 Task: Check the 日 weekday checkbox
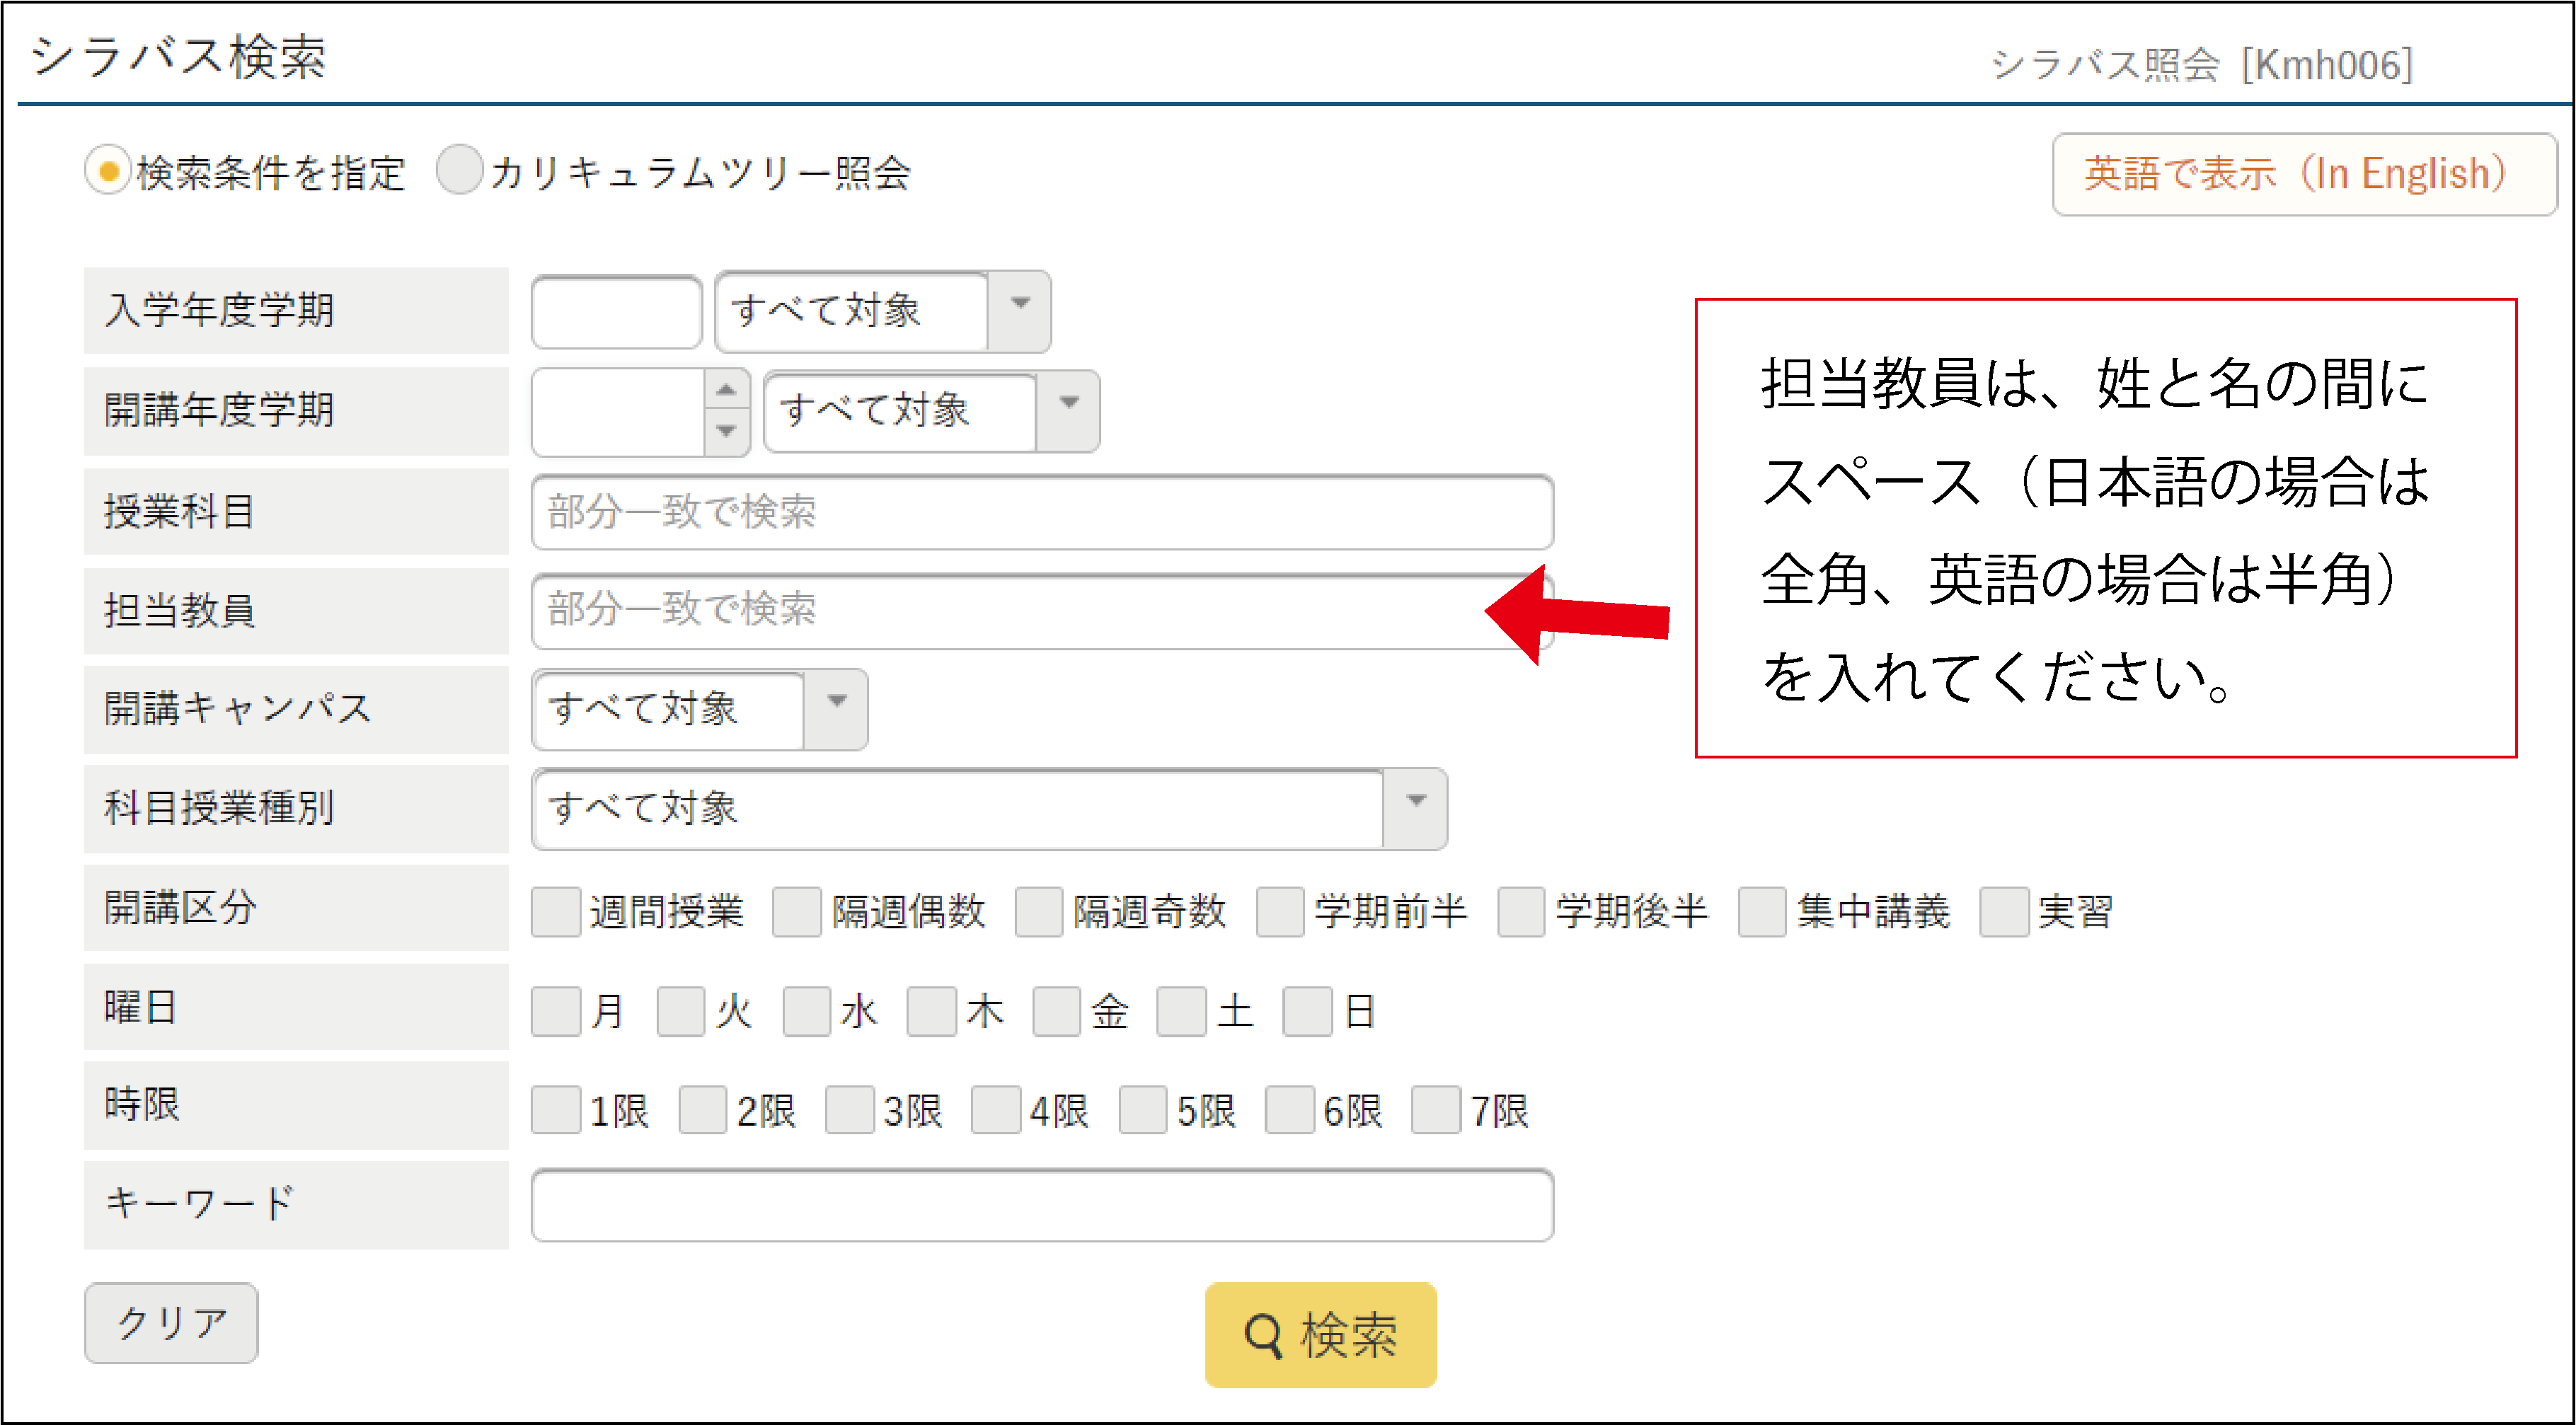(1308, 1011)
